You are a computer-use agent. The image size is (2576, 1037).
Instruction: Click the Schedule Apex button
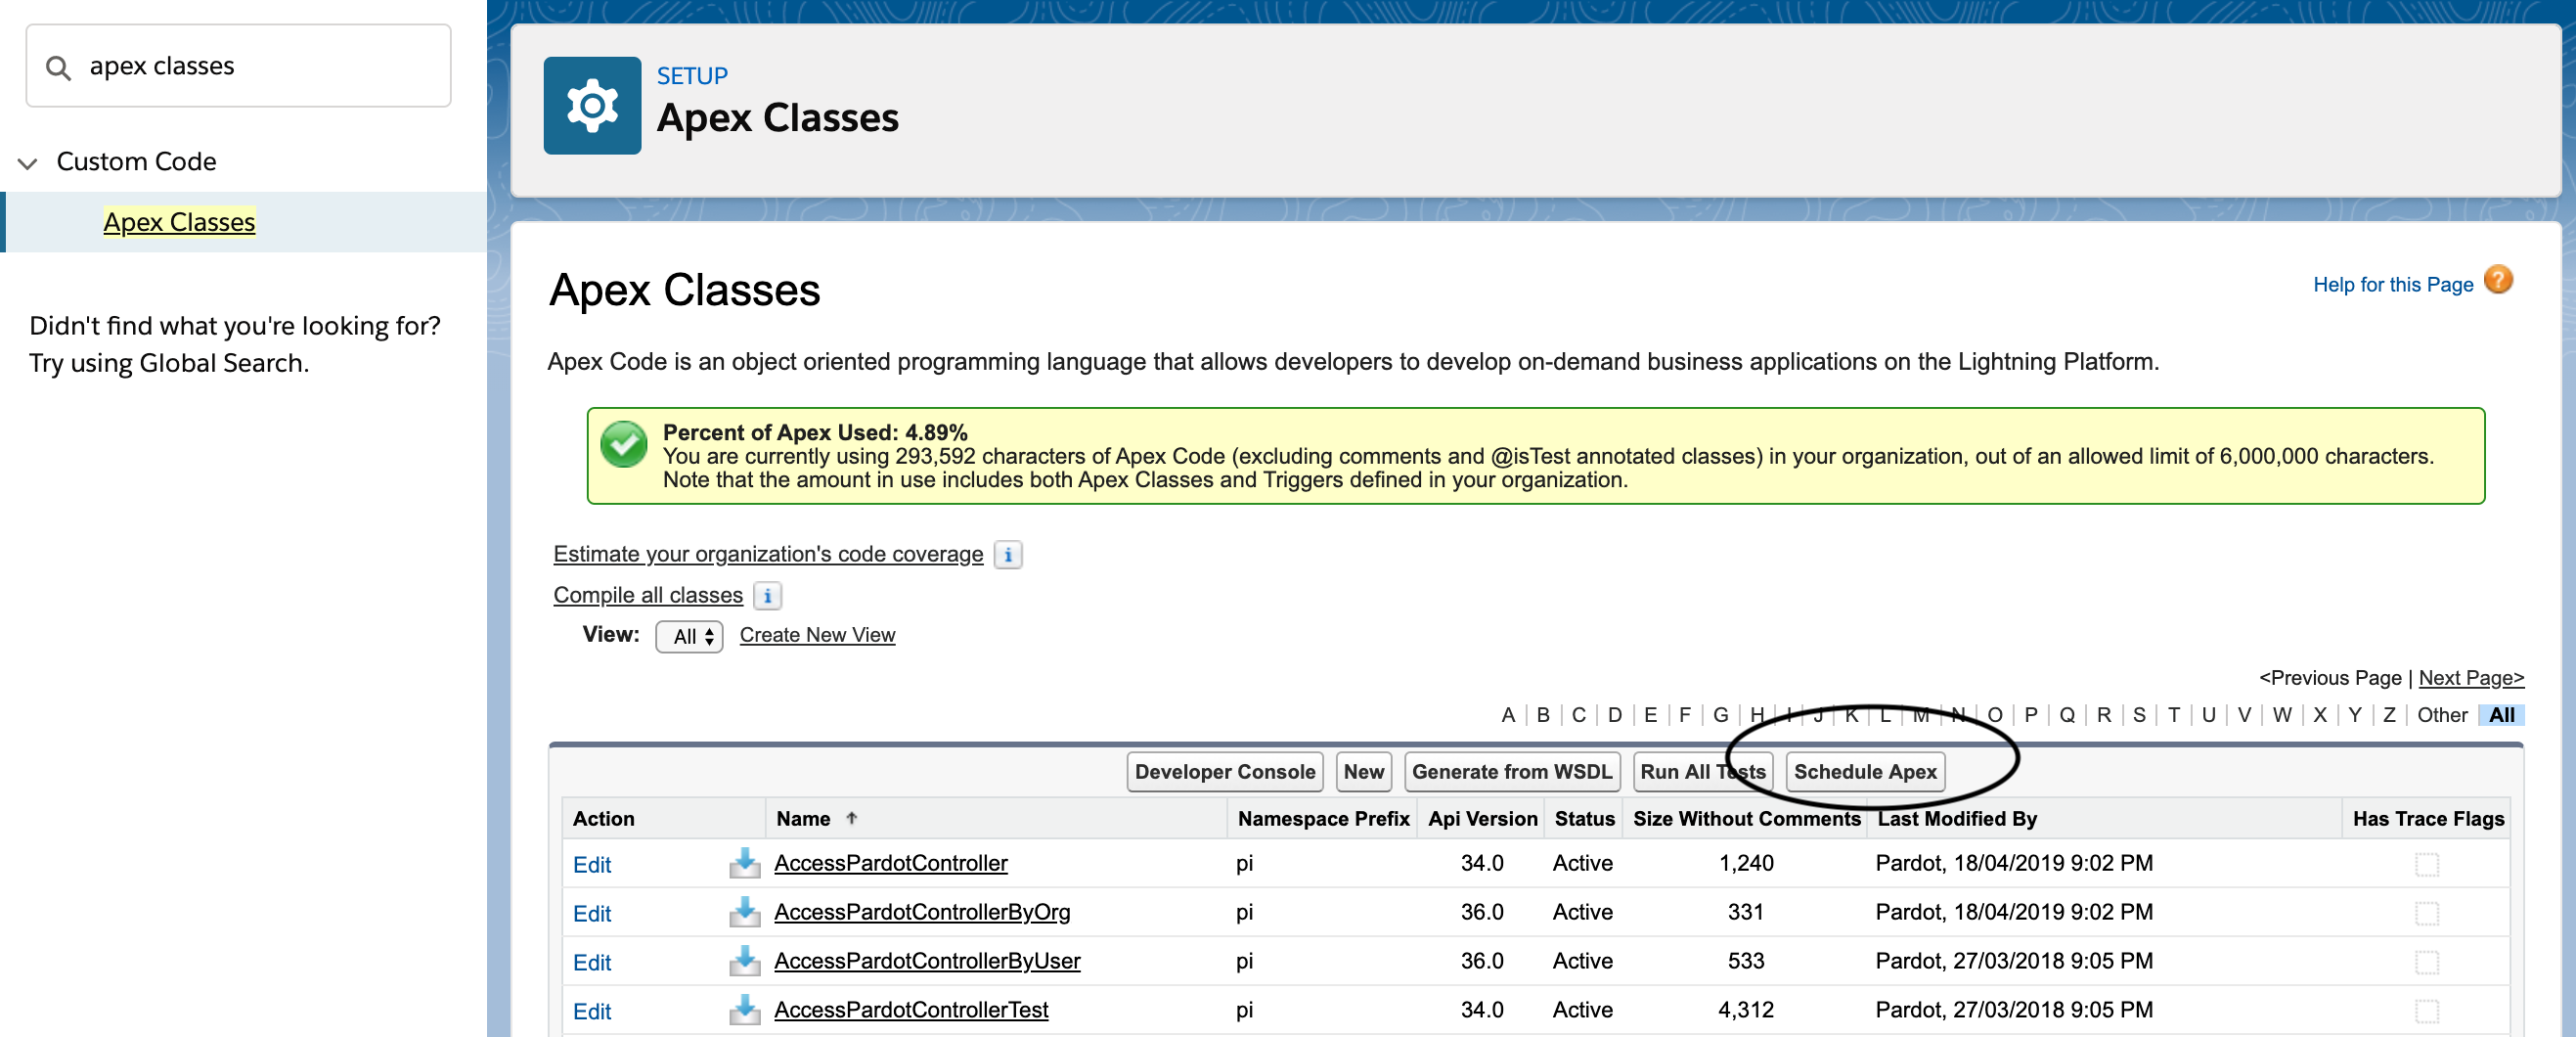[1864, 772]
